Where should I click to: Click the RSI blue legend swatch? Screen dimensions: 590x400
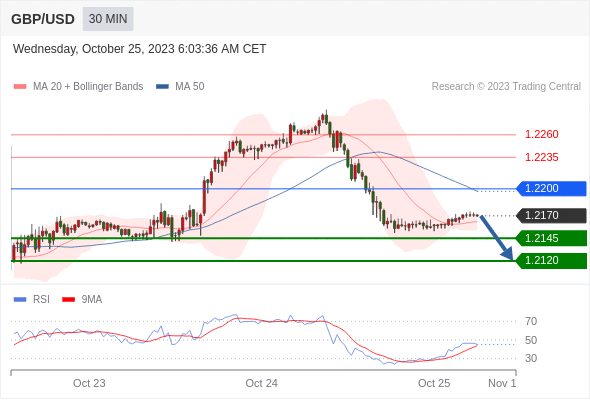click(20, 300)
